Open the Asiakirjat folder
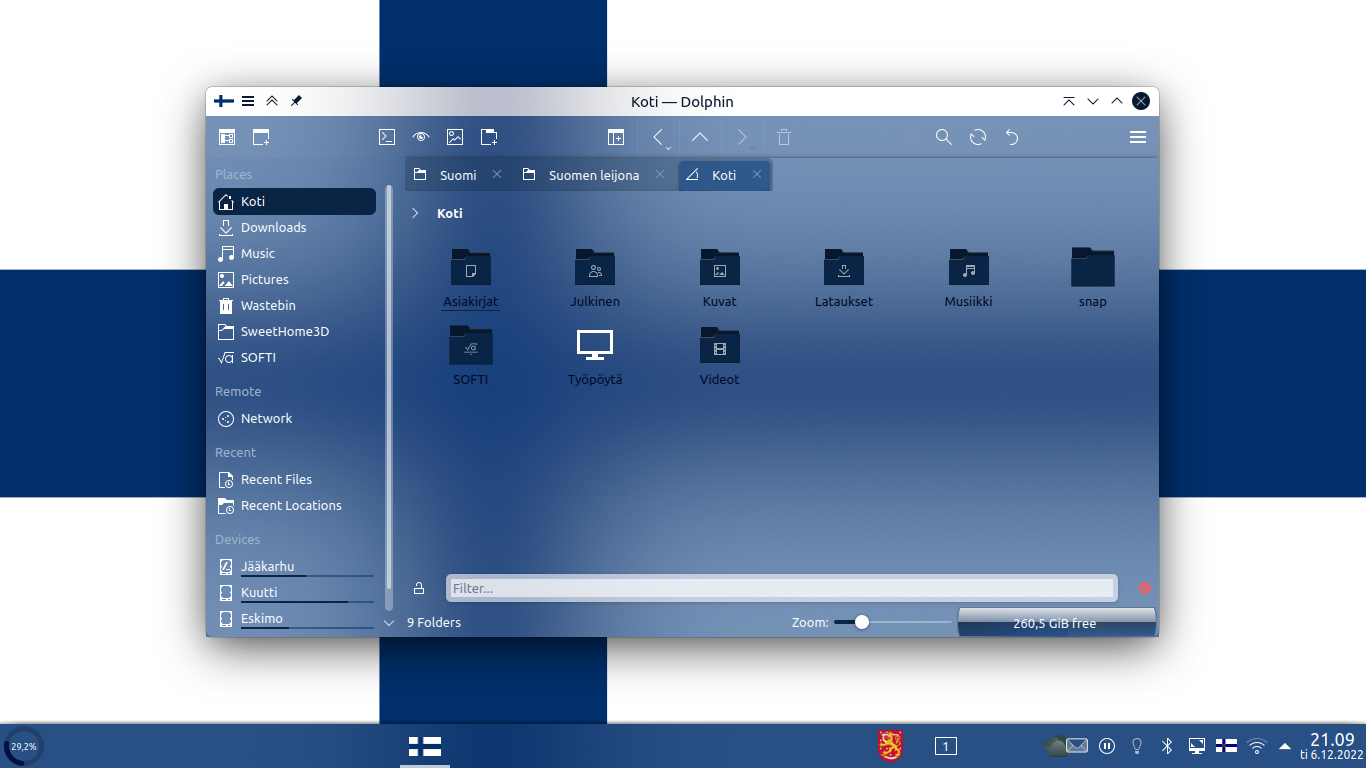Screen dimensions: 1366x768 pyautogui.click(x=471, y=278)
